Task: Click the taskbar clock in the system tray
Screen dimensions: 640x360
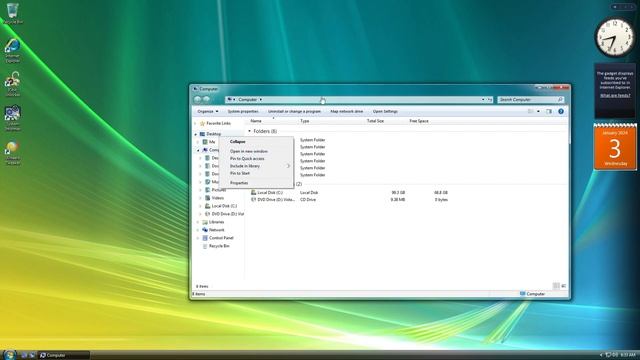Action: tap(627, 355)
